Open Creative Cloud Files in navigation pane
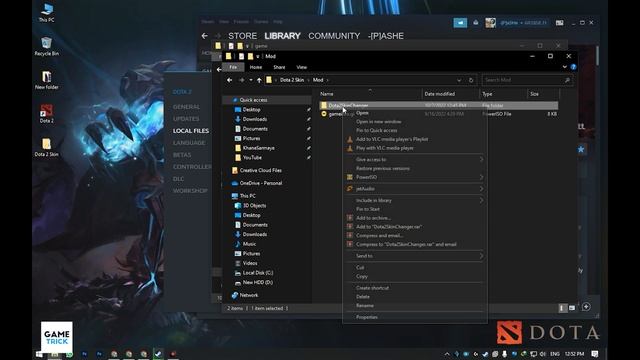640x360 pixels. pos(260,170)
